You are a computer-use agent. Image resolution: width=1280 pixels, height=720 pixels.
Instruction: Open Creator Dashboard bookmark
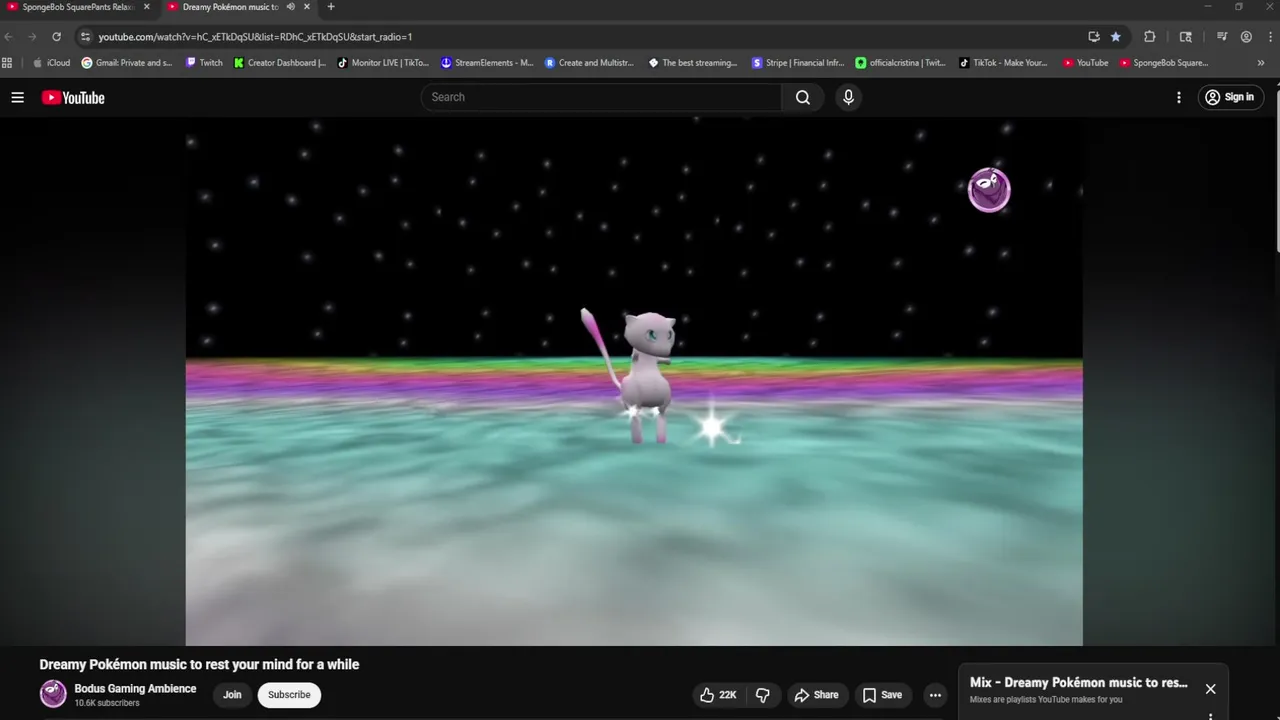pos(280,63)
